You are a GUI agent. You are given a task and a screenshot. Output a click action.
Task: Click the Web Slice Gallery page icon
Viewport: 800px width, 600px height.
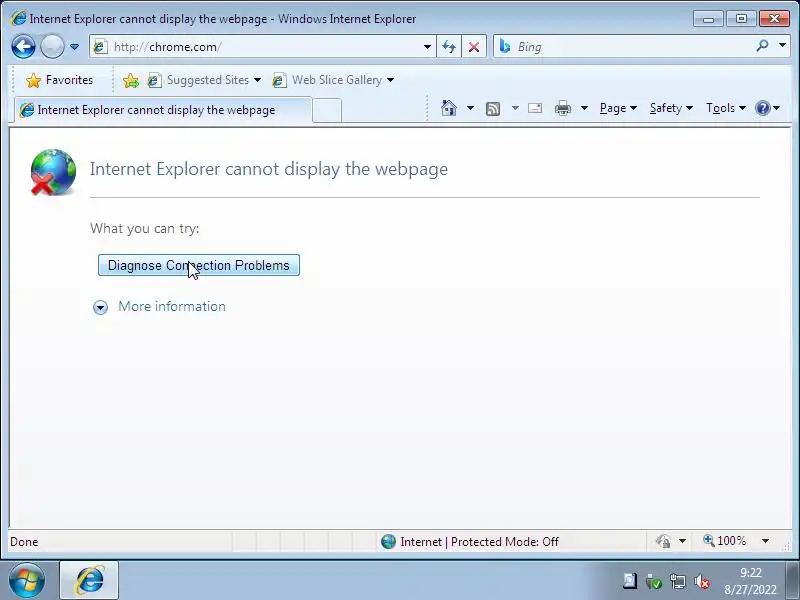tap(279, 80)
